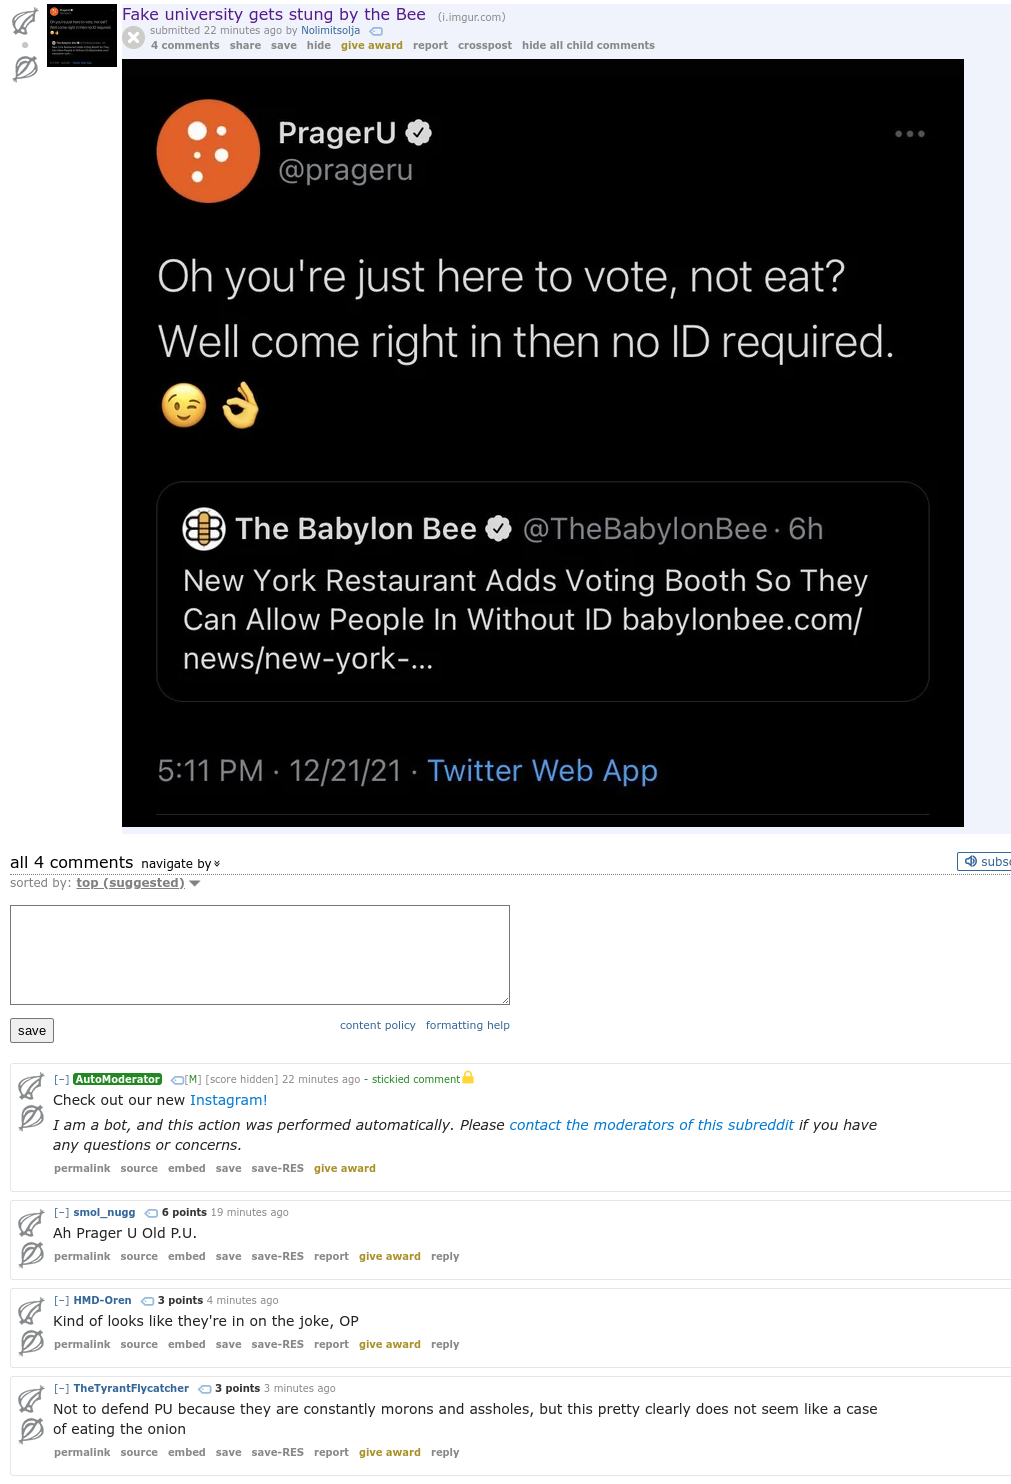Open the post thumbnail image

point(82,36)
